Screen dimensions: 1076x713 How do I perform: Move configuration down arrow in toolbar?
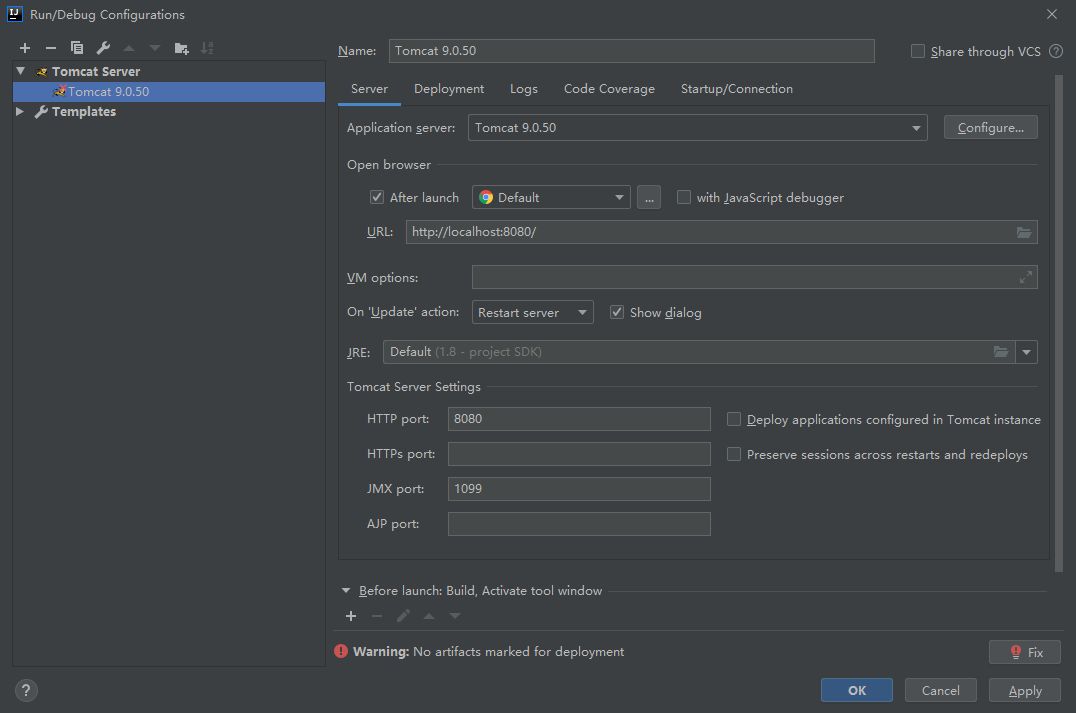tap(155, 48)
